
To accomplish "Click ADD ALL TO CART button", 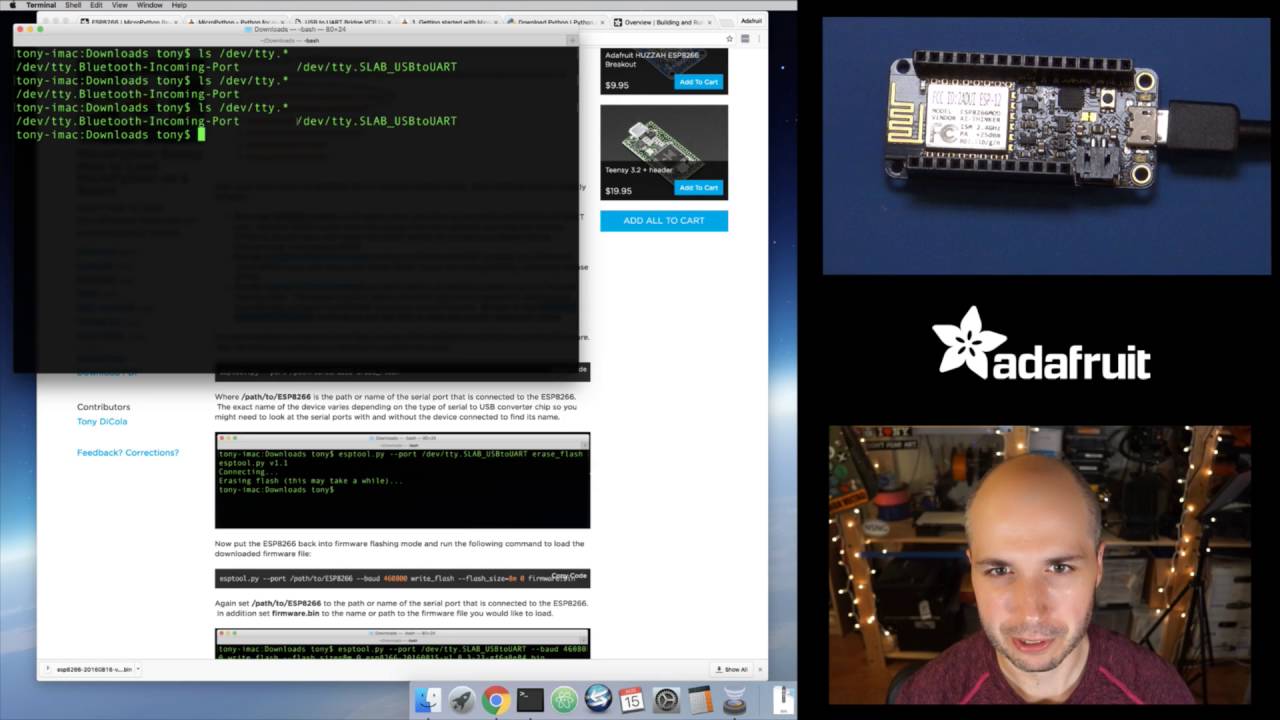I will click(x=664, y=220).
